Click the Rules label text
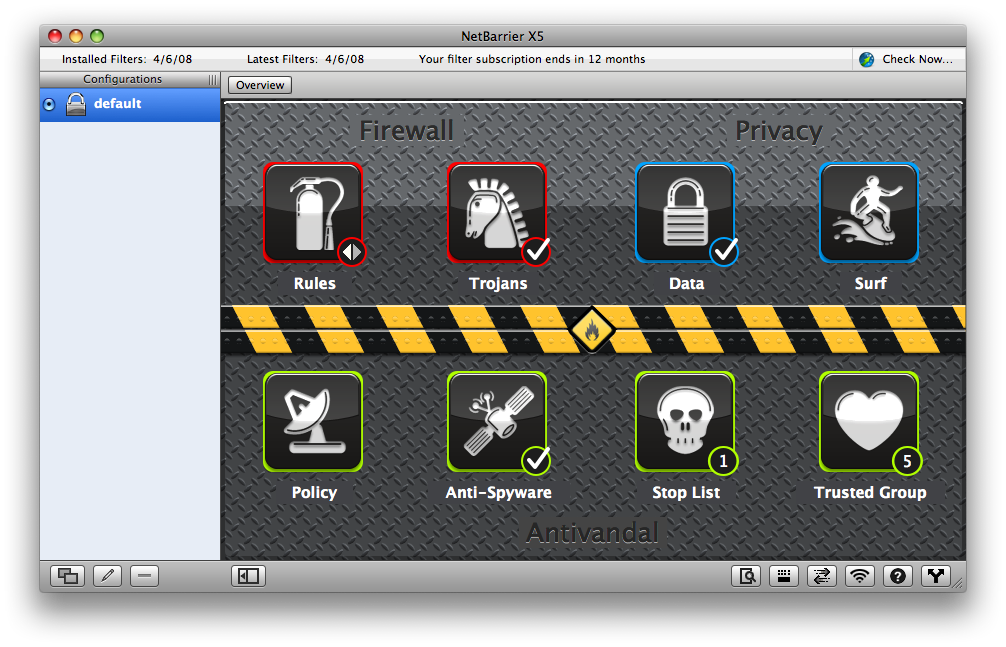This screenshot has width=1006, height=647. (314, 283)
